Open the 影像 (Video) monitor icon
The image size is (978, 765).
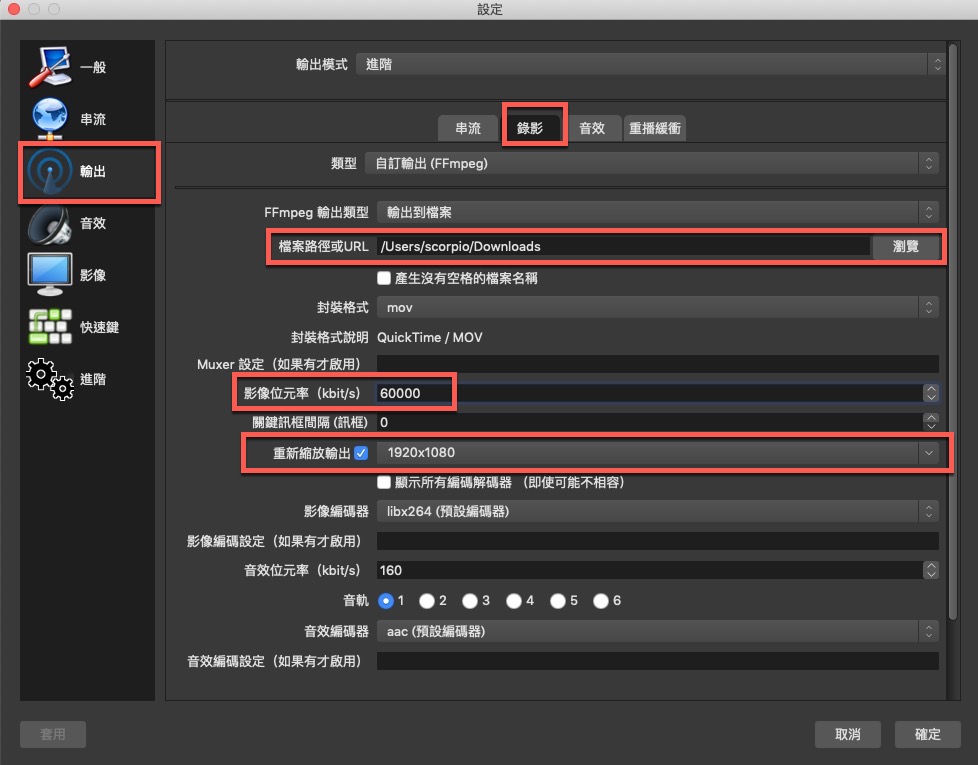click(x=50, y=275)
